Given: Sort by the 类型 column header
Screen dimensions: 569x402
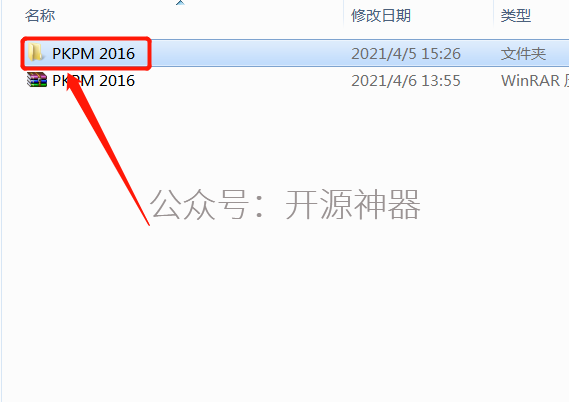Looking at the screenshot, I should 516,16.
